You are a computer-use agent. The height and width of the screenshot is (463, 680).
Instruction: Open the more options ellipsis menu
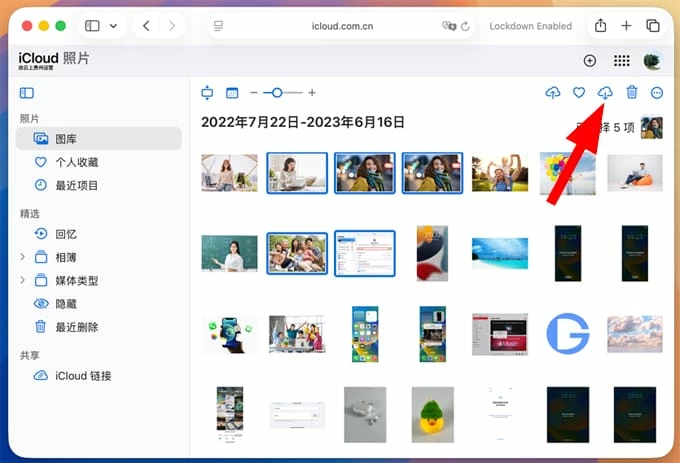[657, 93]
